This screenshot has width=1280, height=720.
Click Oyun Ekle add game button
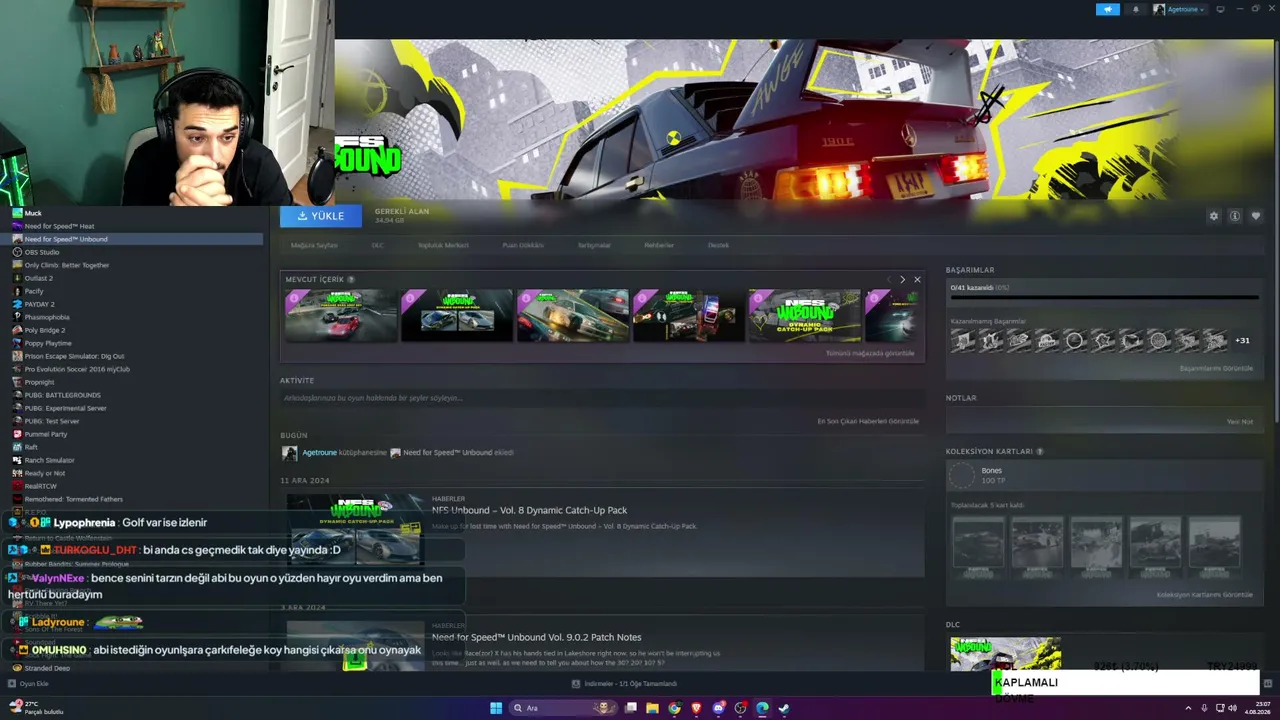coord(29,684)
